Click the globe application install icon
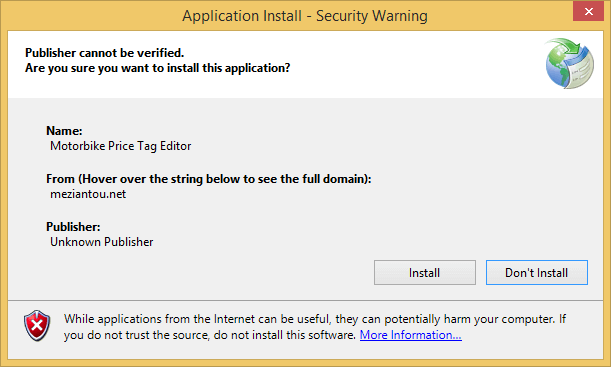Viewport: 611px width, 367px height. point(570,63)
